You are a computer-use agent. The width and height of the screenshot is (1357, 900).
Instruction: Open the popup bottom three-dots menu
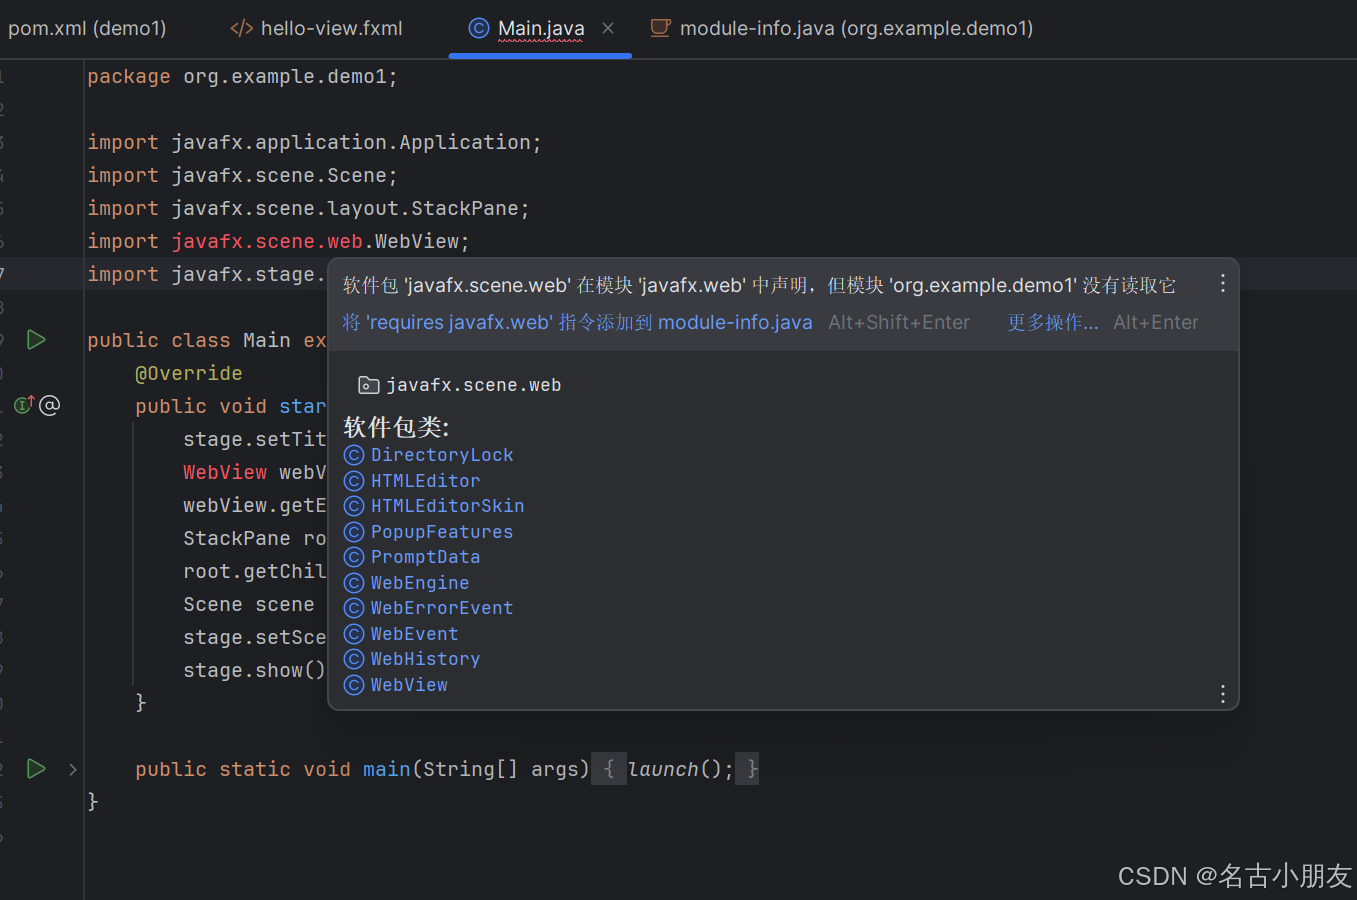click(1222, 694)
